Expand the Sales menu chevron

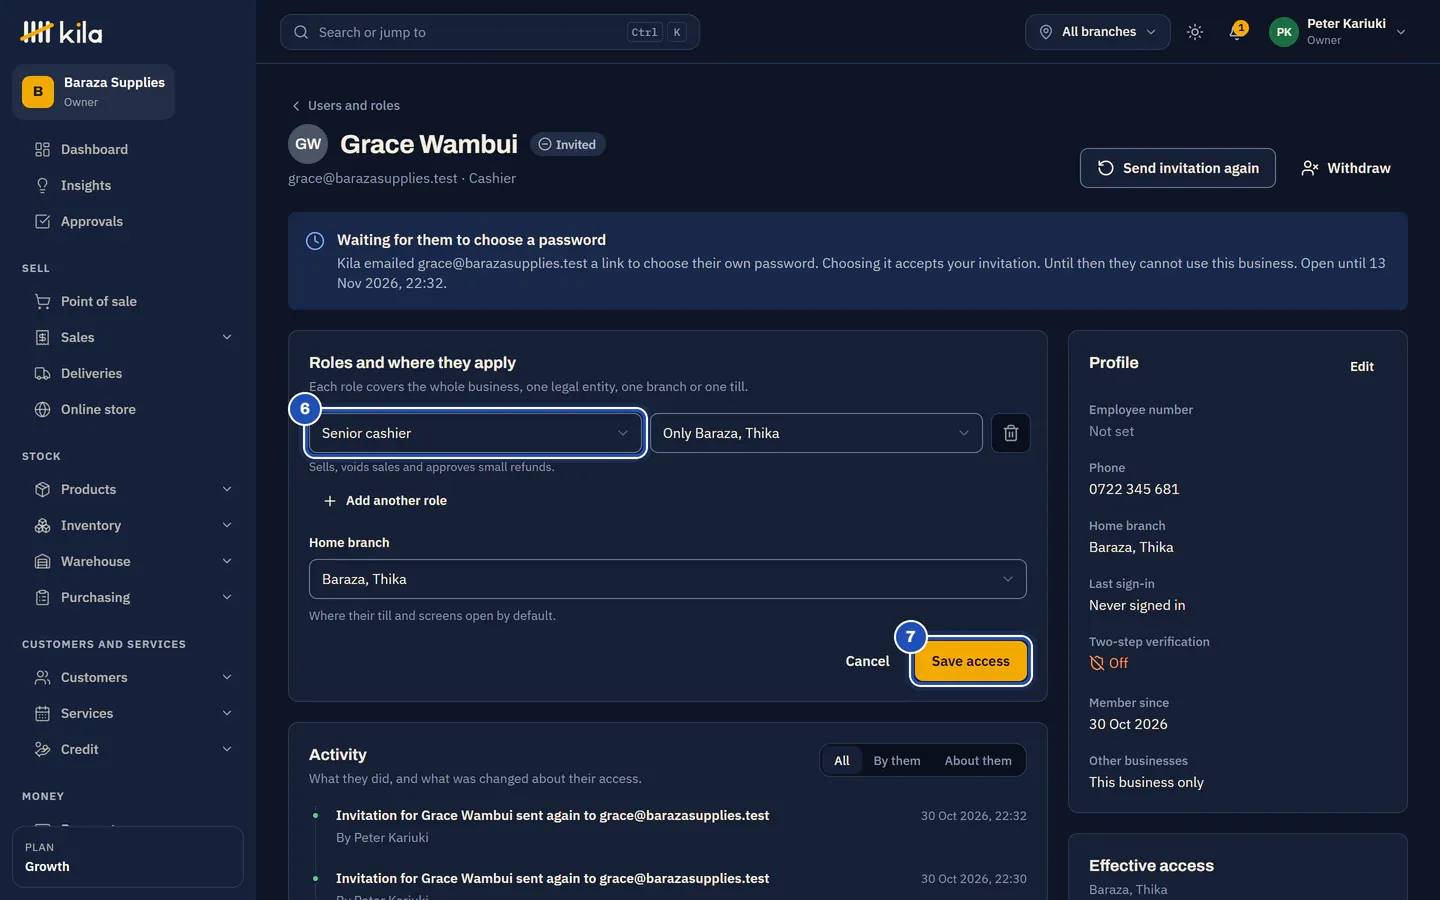point(227,337)
